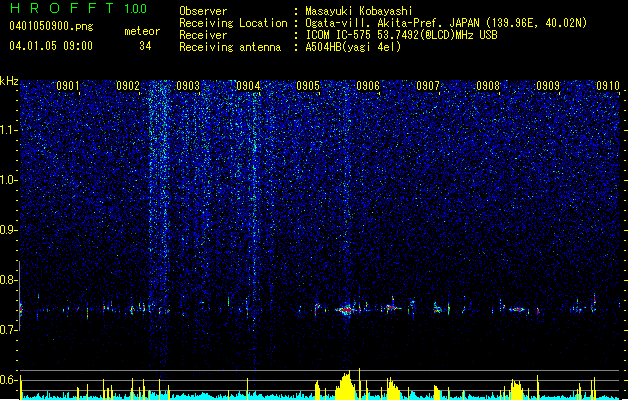The width and height of the screenshot is (629, 400).
Task: Click the 0908 time marker
Action: click(x=488, y=86)
